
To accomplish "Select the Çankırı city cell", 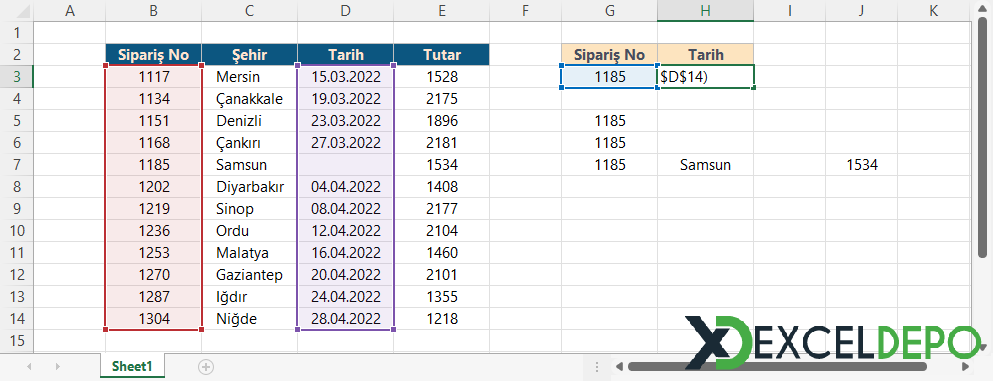I will (x=250, y=142).
